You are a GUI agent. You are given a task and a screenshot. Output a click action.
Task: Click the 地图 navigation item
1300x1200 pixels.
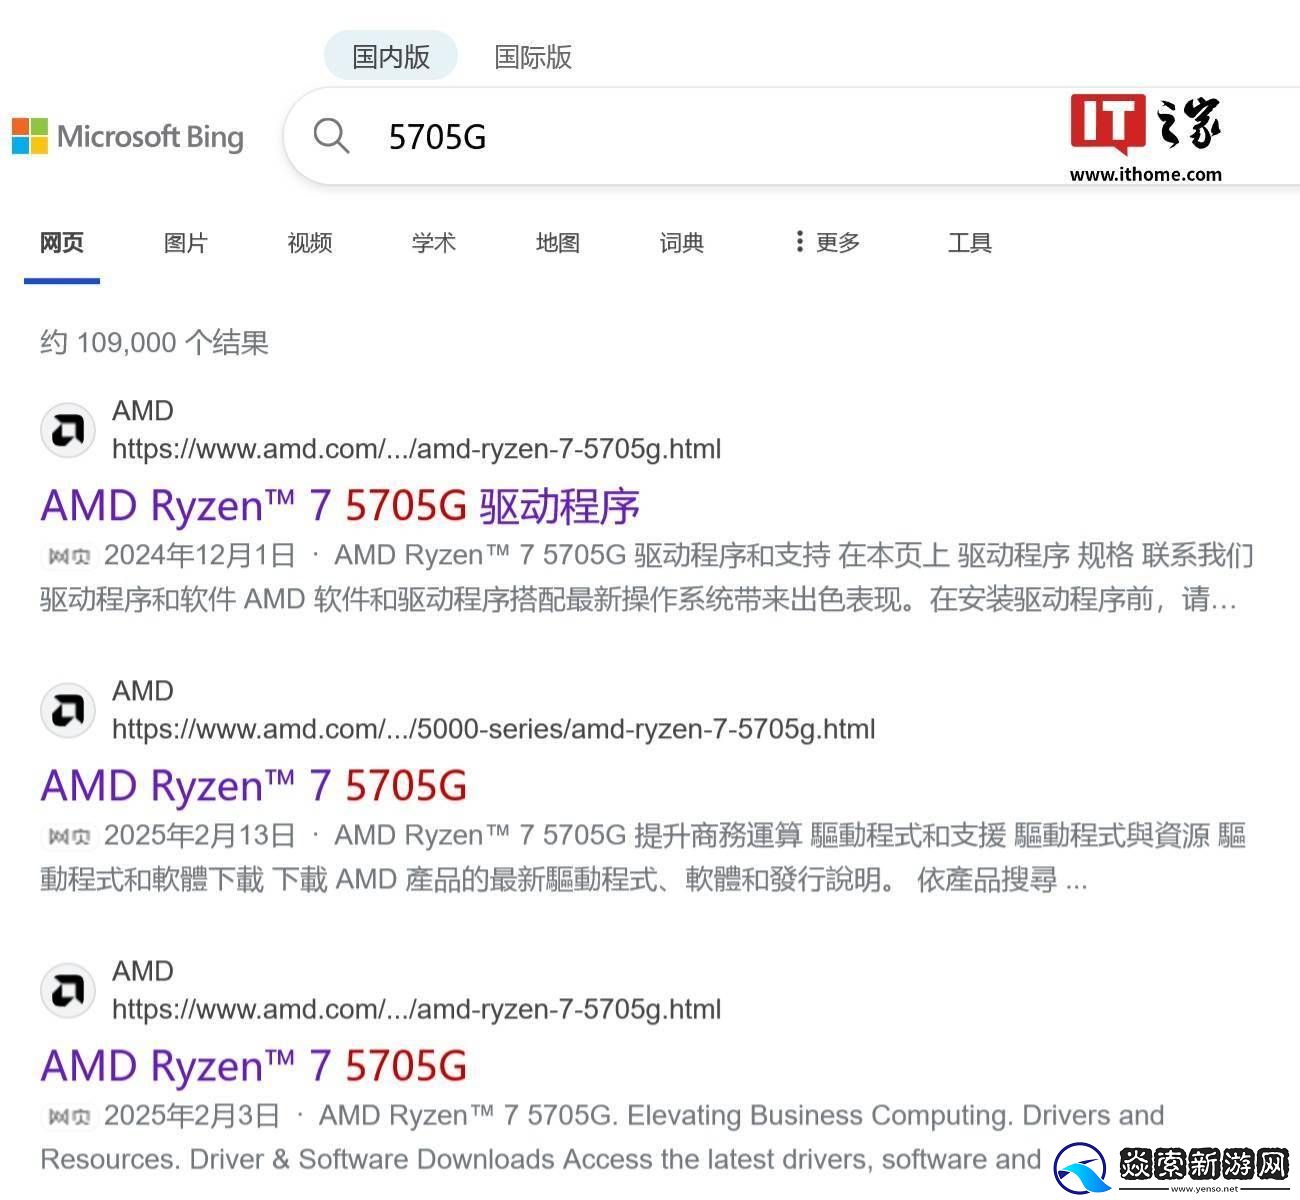coord(557,243)
